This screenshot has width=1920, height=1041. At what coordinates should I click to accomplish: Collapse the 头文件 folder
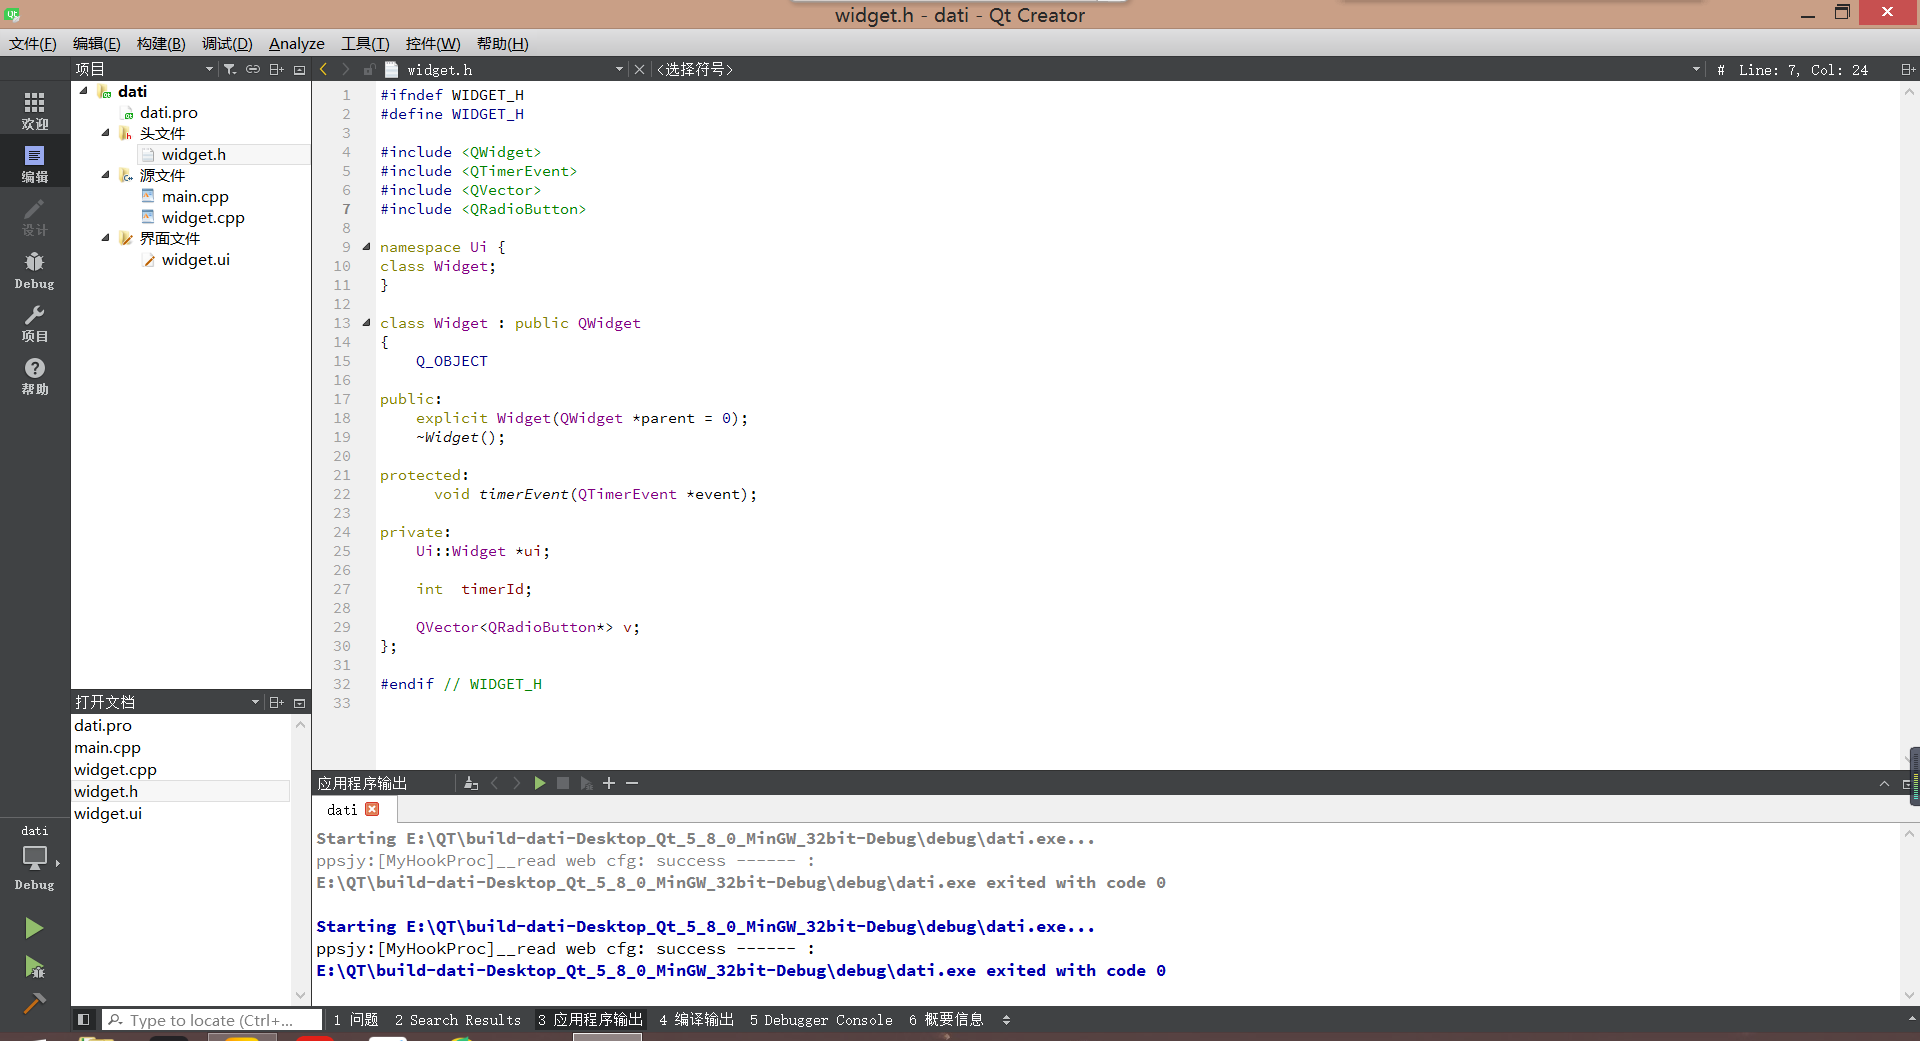pyautogui.click(x=106, y=133)
